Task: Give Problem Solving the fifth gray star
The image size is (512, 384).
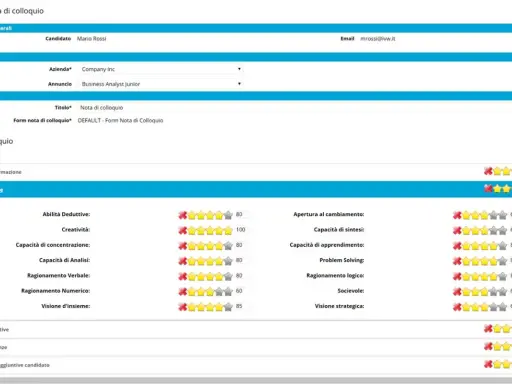Action: pyautogui.click(x=502, y=261)
